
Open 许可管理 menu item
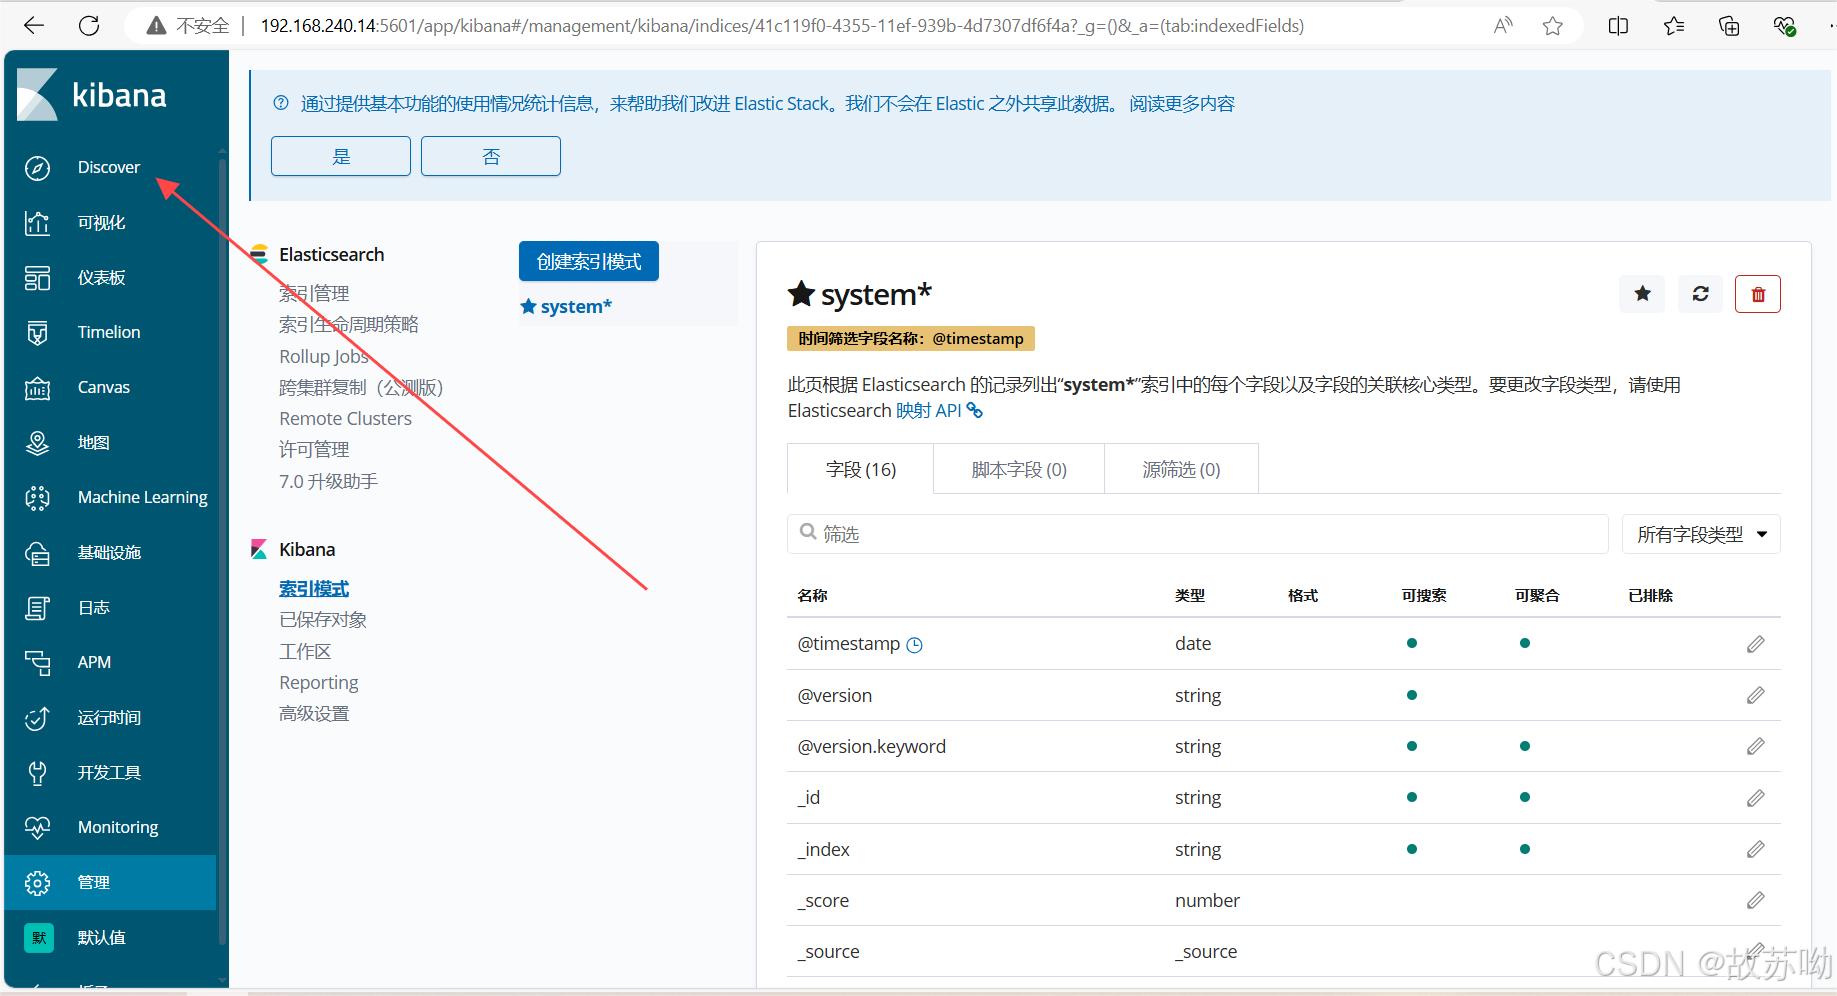(x=314, y=449)
